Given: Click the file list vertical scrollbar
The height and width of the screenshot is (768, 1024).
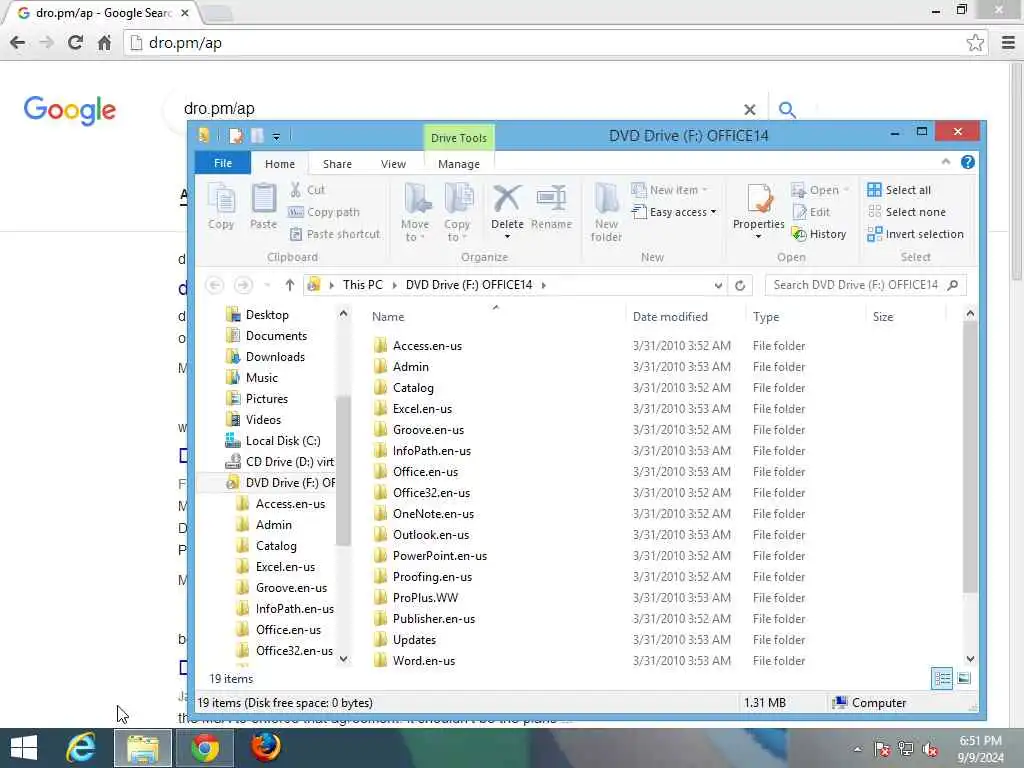Looking at the screenshot, I should coord(970,457).
